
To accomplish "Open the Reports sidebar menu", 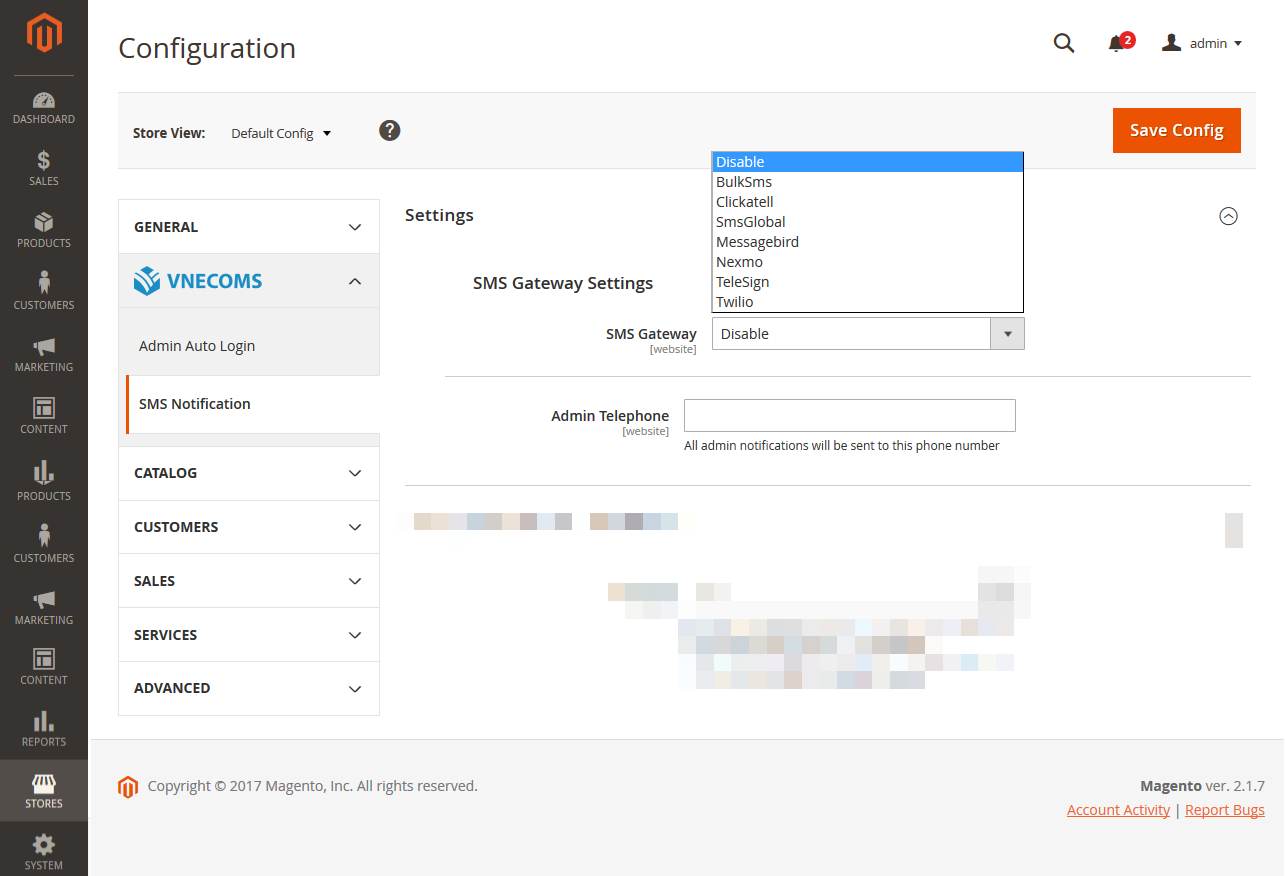I will [x=44, y=729].
